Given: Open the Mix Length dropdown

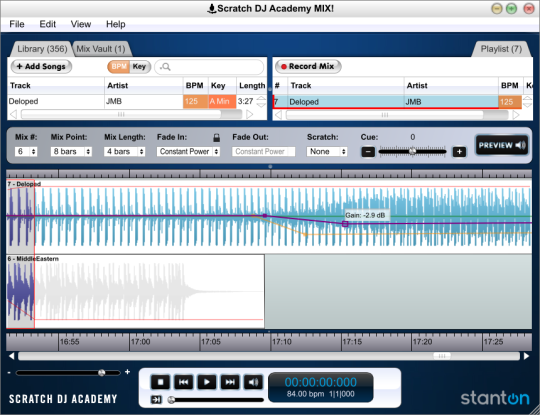Looking at the screenshot, I should (x=124, y=152).
